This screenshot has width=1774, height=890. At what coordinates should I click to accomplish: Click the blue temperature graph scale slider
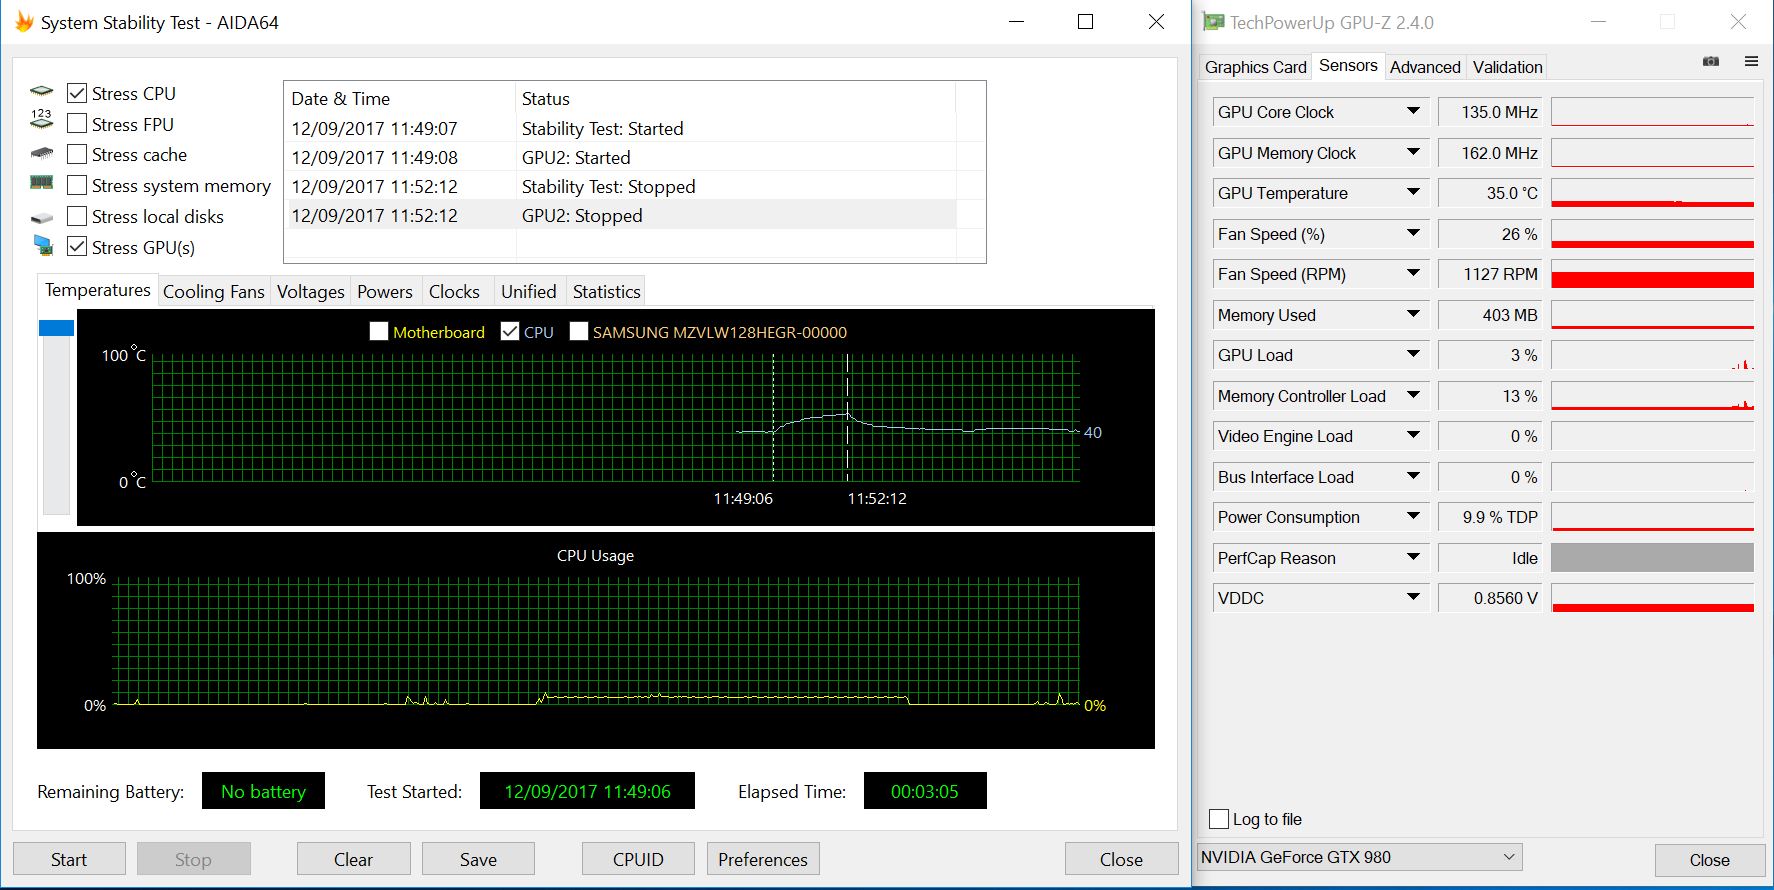[x=56, y=328]
